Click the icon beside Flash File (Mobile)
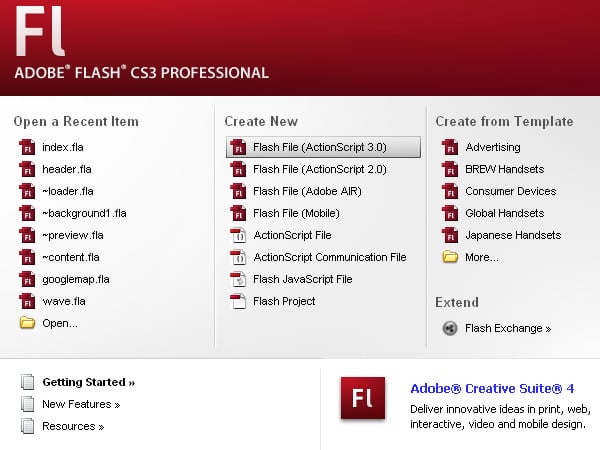Image resolution: width=600 pixels, height=450 pixels. 238,213
